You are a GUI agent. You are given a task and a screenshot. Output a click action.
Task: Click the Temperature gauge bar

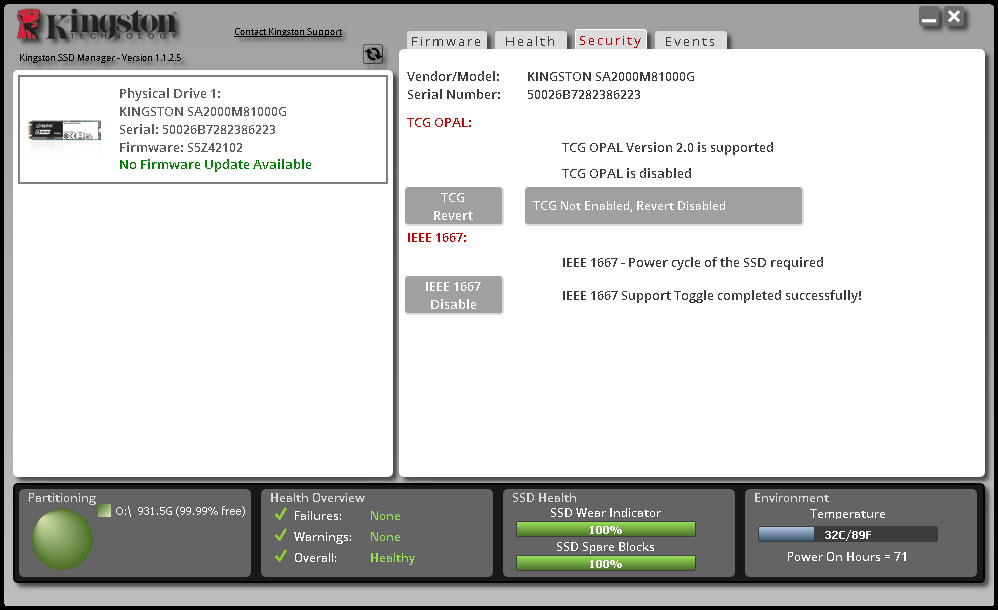[847, 534]
